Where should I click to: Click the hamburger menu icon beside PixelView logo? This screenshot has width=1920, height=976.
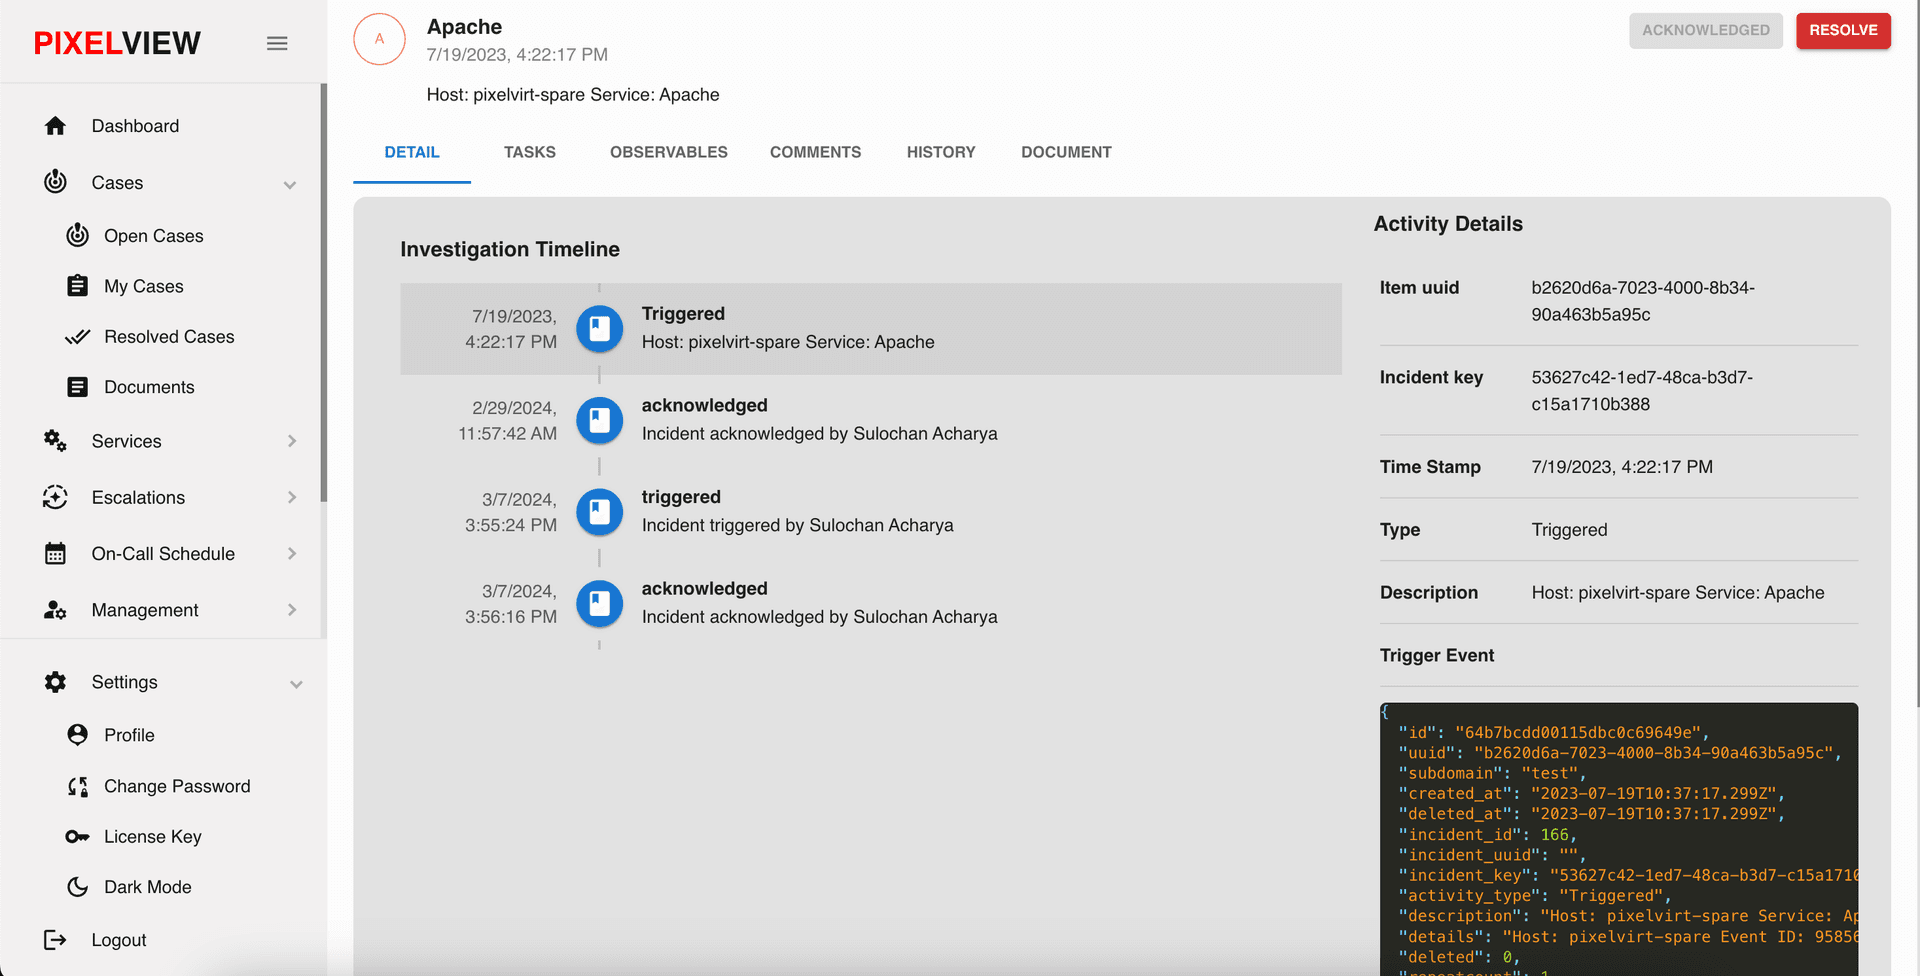277,43
